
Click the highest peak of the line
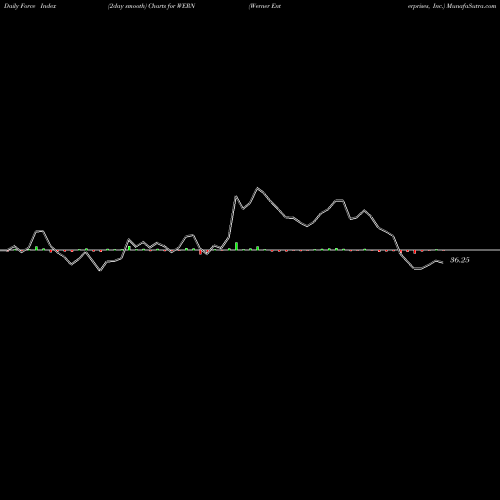click(257, 188)
